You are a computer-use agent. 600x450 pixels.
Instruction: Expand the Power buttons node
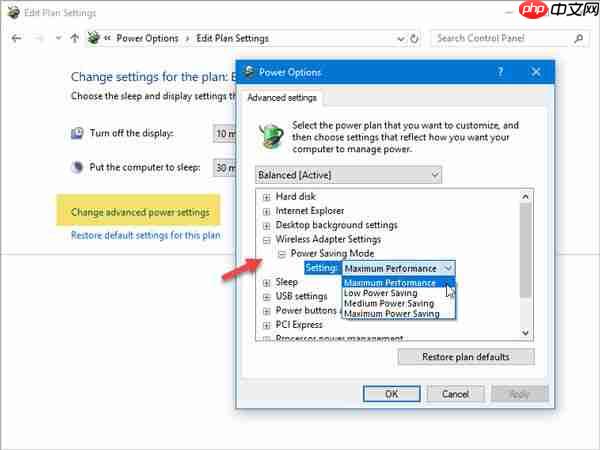tap(267, 311)
